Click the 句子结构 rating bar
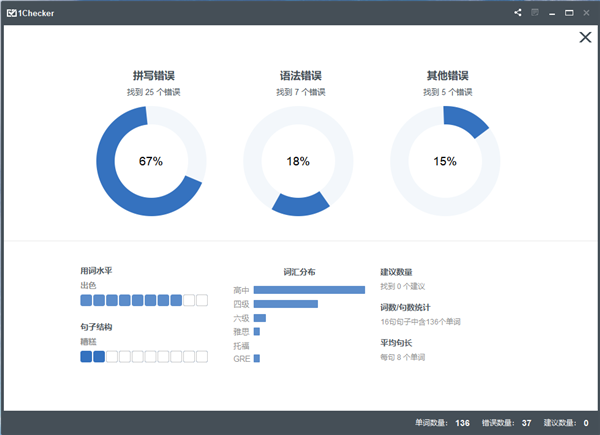600x435 pixels. pyautogui.click(x=144, y=356)
